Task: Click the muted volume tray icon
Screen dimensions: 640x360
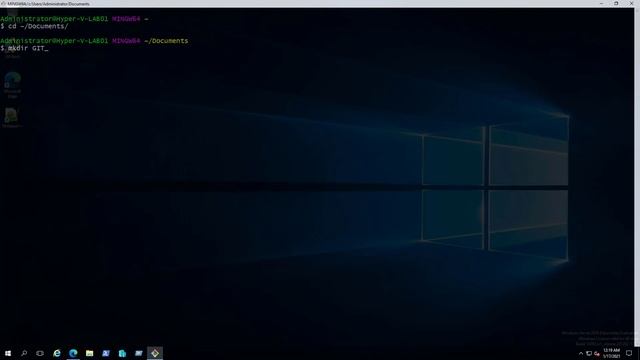Action: click(597, 353)
